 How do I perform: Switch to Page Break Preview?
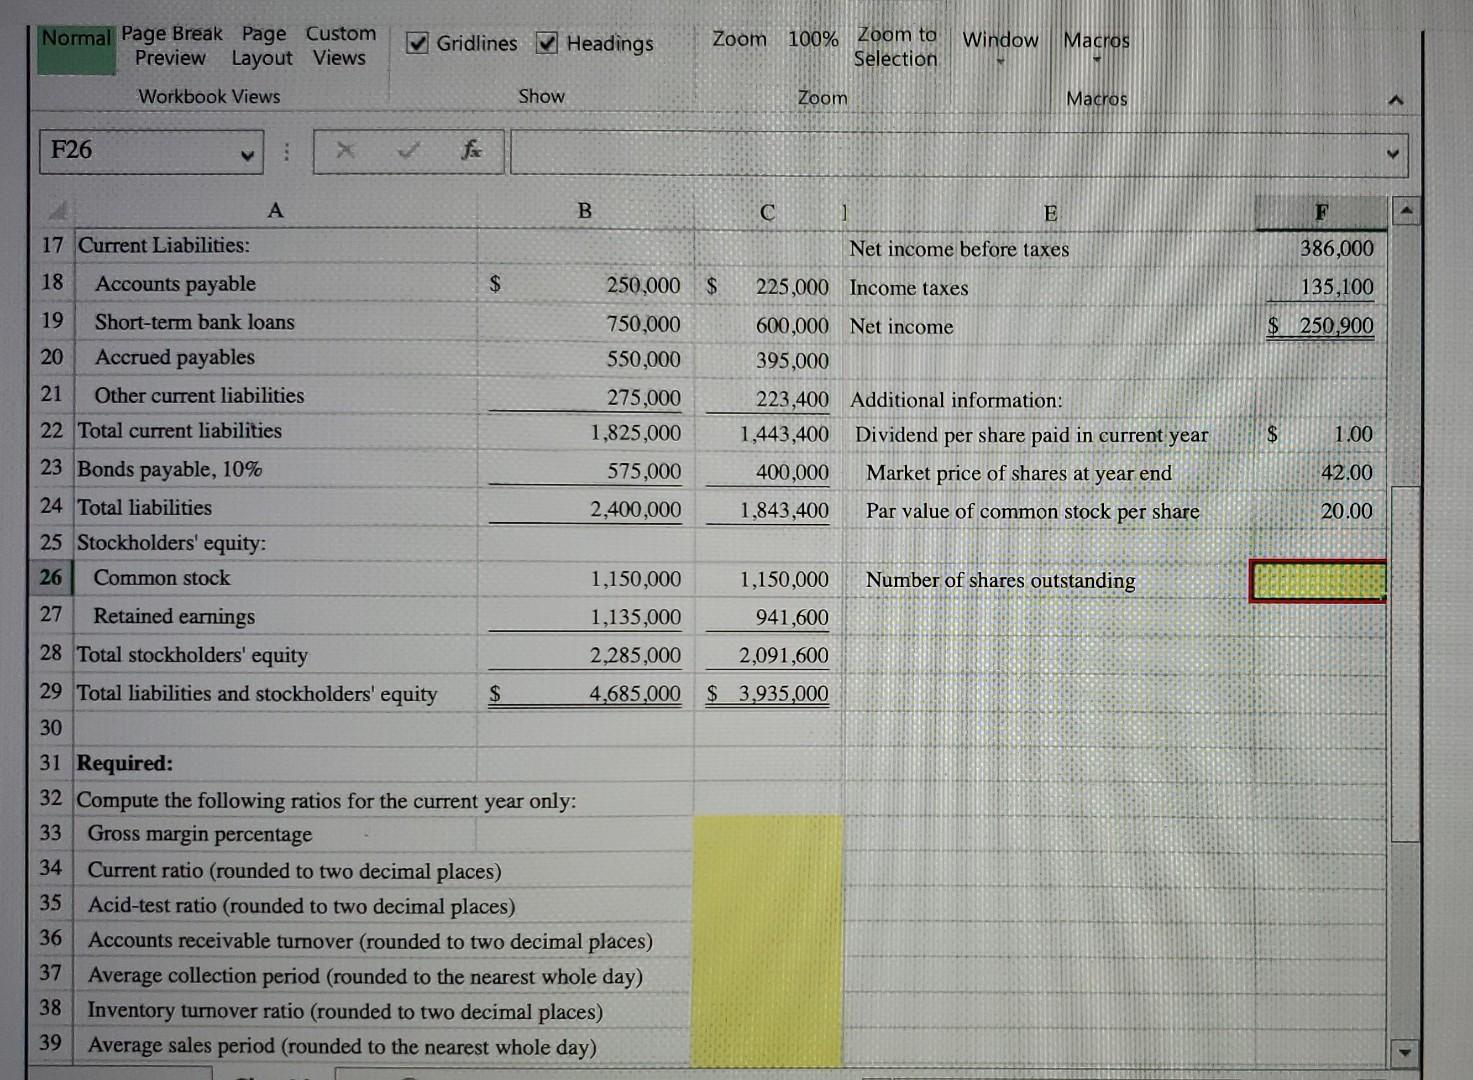tap(169, 46)
